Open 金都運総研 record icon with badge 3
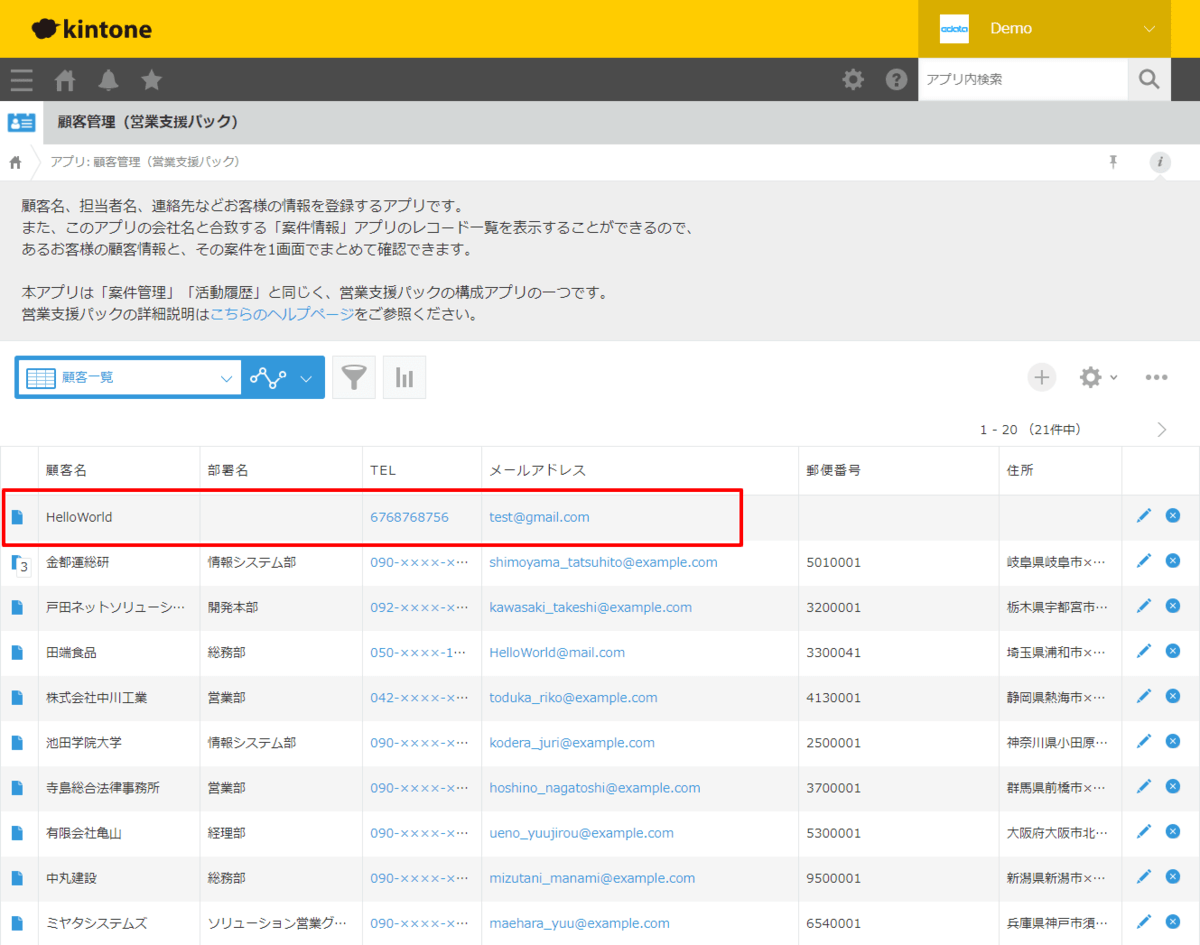 click(x=20, y=565)
